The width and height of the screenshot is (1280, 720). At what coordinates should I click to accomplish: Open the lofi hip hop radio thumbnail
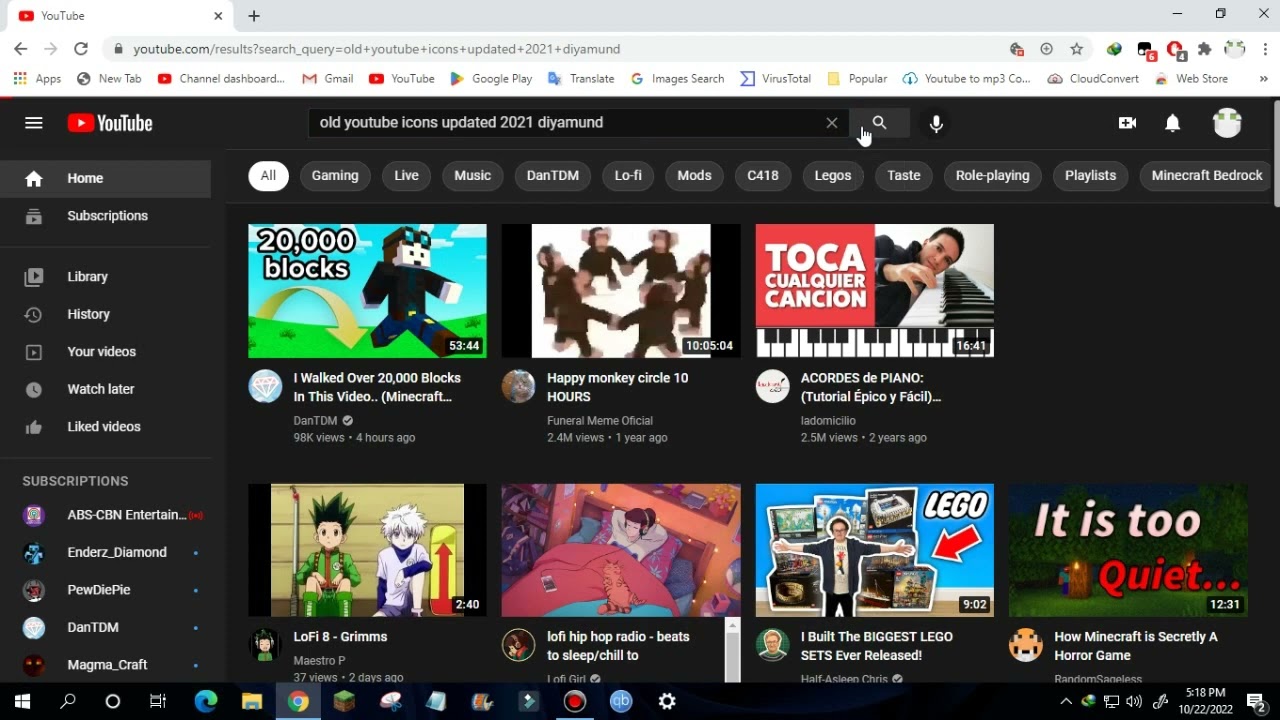pyautogui.click(x=621, y=550)
